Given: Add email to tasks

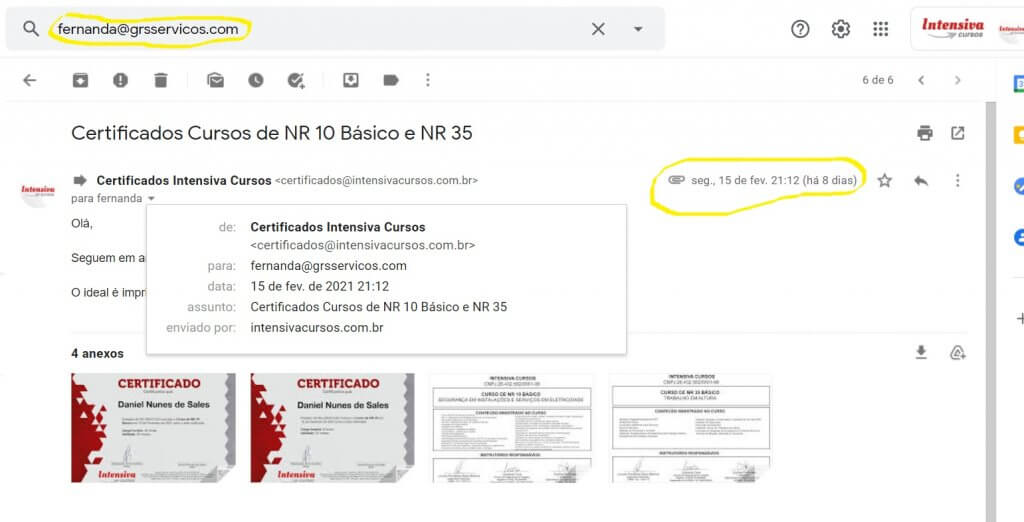Looking at the screenshot, I should click(296, 81).
